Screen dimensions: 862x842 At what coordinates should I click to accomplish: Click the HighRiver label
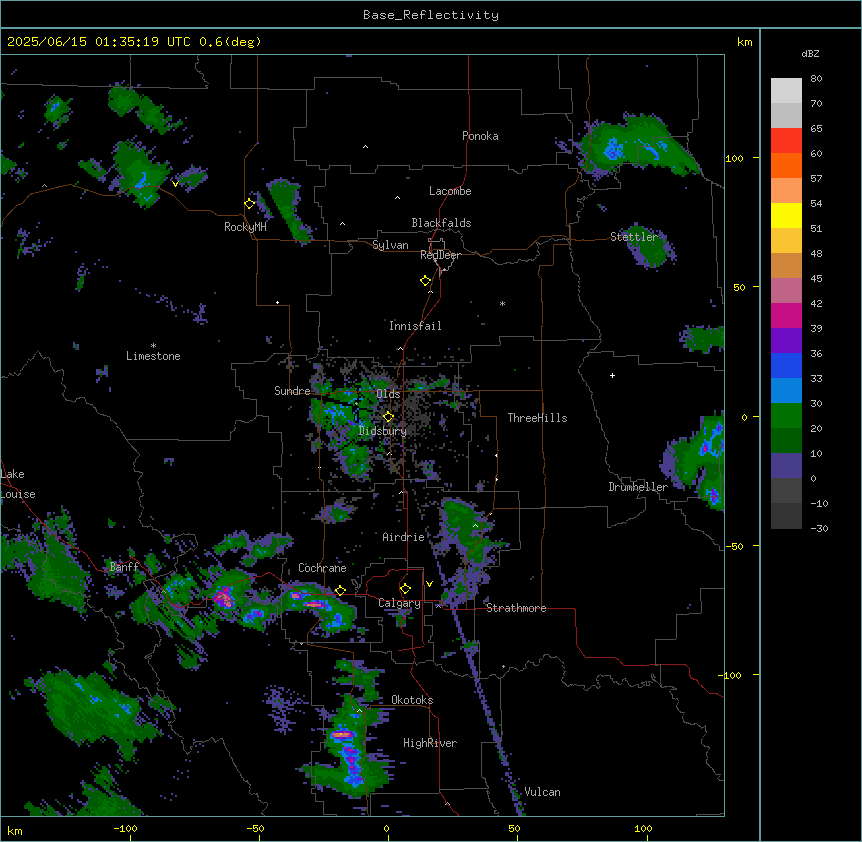(430, 743)
